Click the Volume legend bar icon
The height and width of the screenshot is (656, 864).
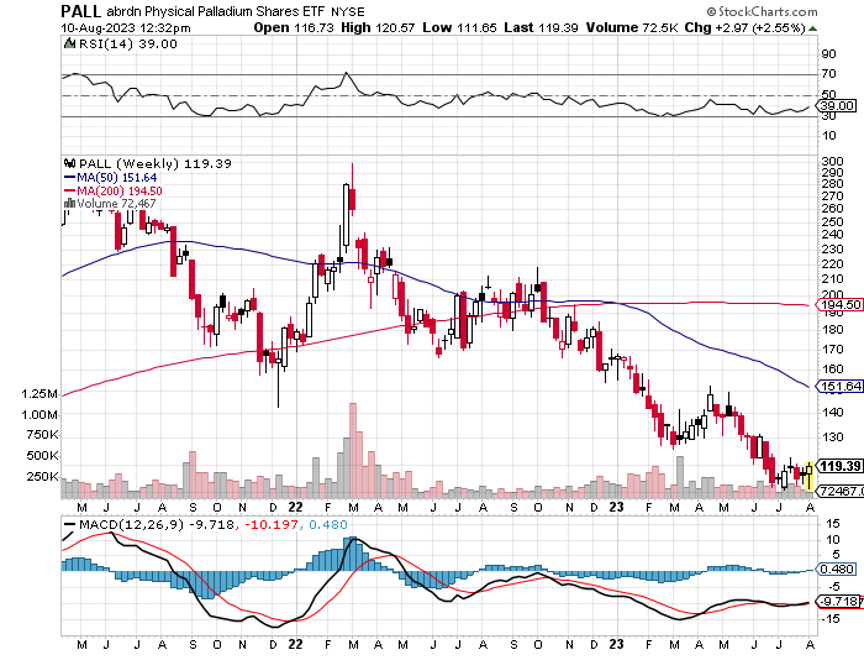tap(69, 203)
